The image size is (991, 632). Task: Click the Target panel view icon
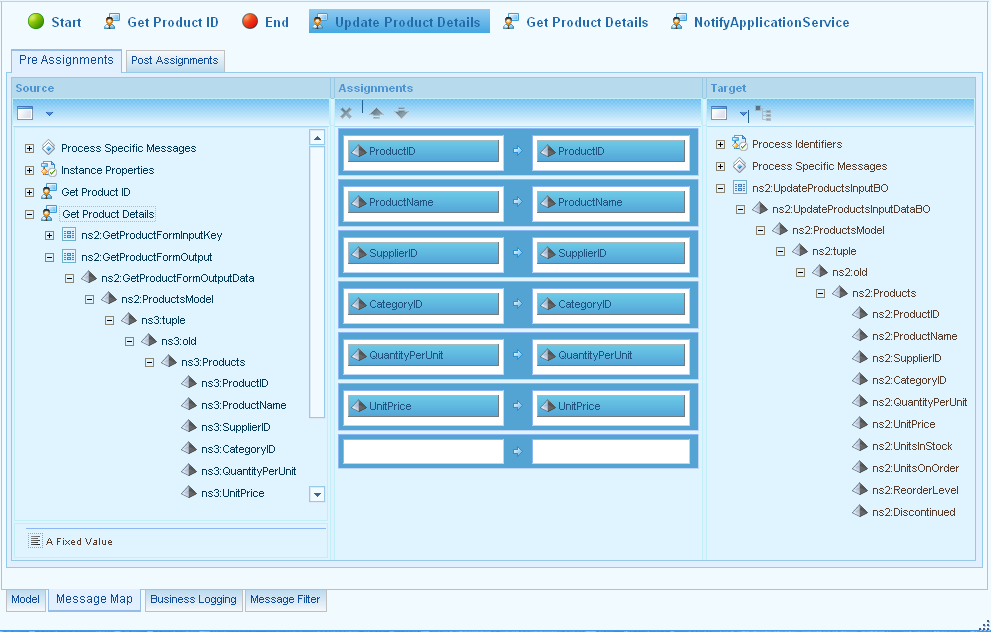(719, 113)
